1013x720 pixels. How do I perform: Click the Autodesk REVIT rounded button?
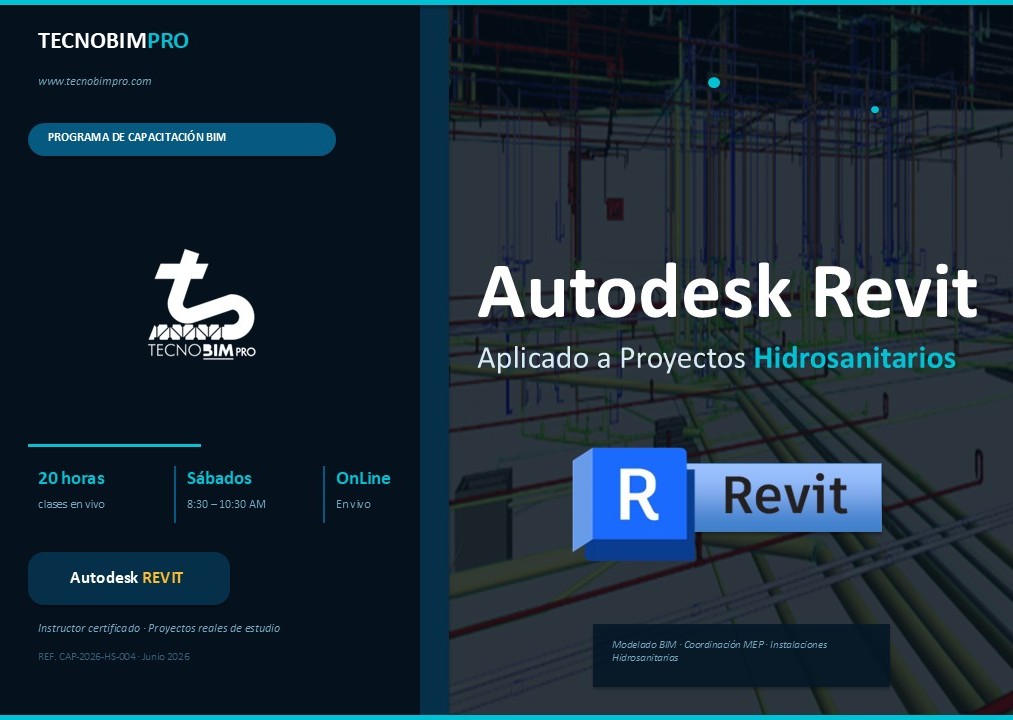pos(129,578)
